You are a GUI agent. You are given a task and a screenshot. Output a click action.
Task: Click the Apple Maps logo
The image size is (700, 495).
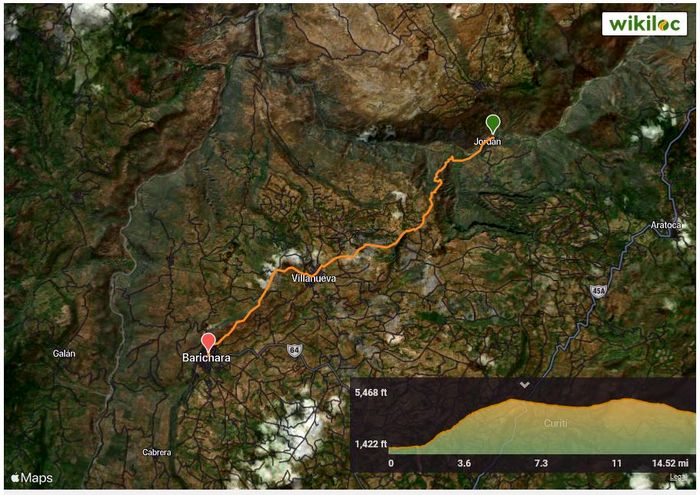[x=31, y=478]
